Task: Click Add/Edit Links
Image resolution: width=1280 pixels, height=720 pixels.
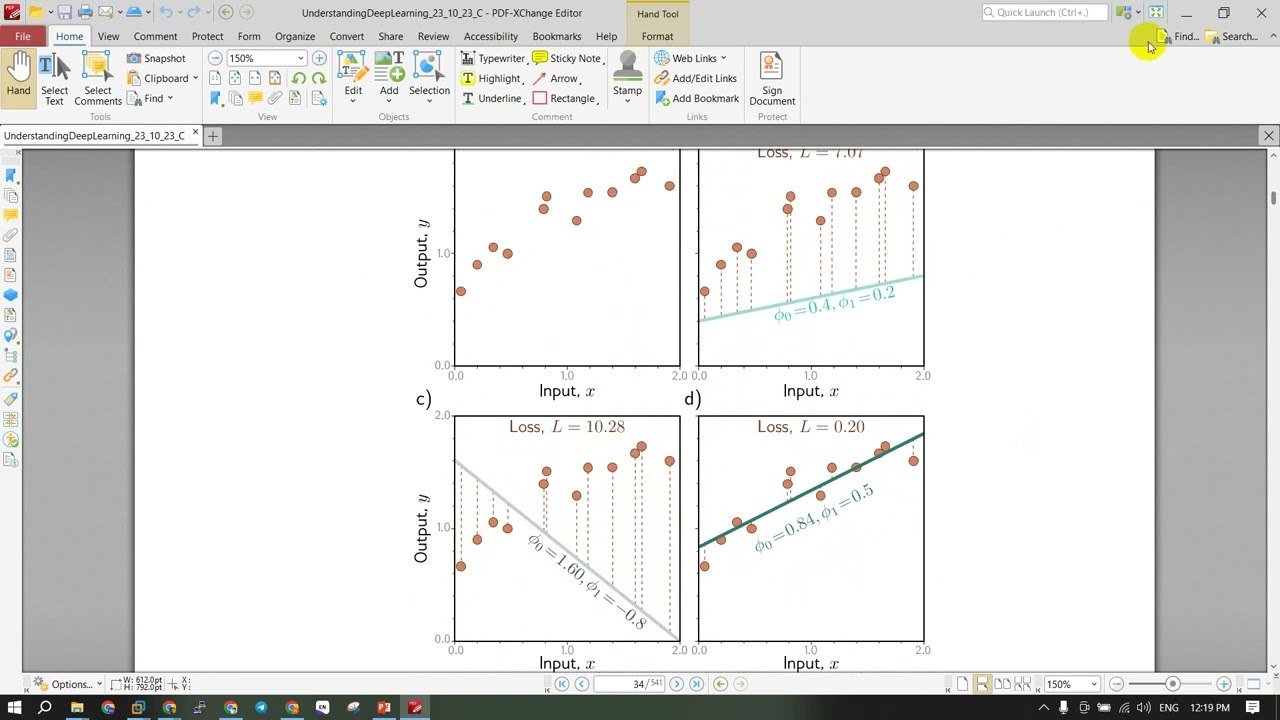Action: pyautogui.click(x=696, y=79)
